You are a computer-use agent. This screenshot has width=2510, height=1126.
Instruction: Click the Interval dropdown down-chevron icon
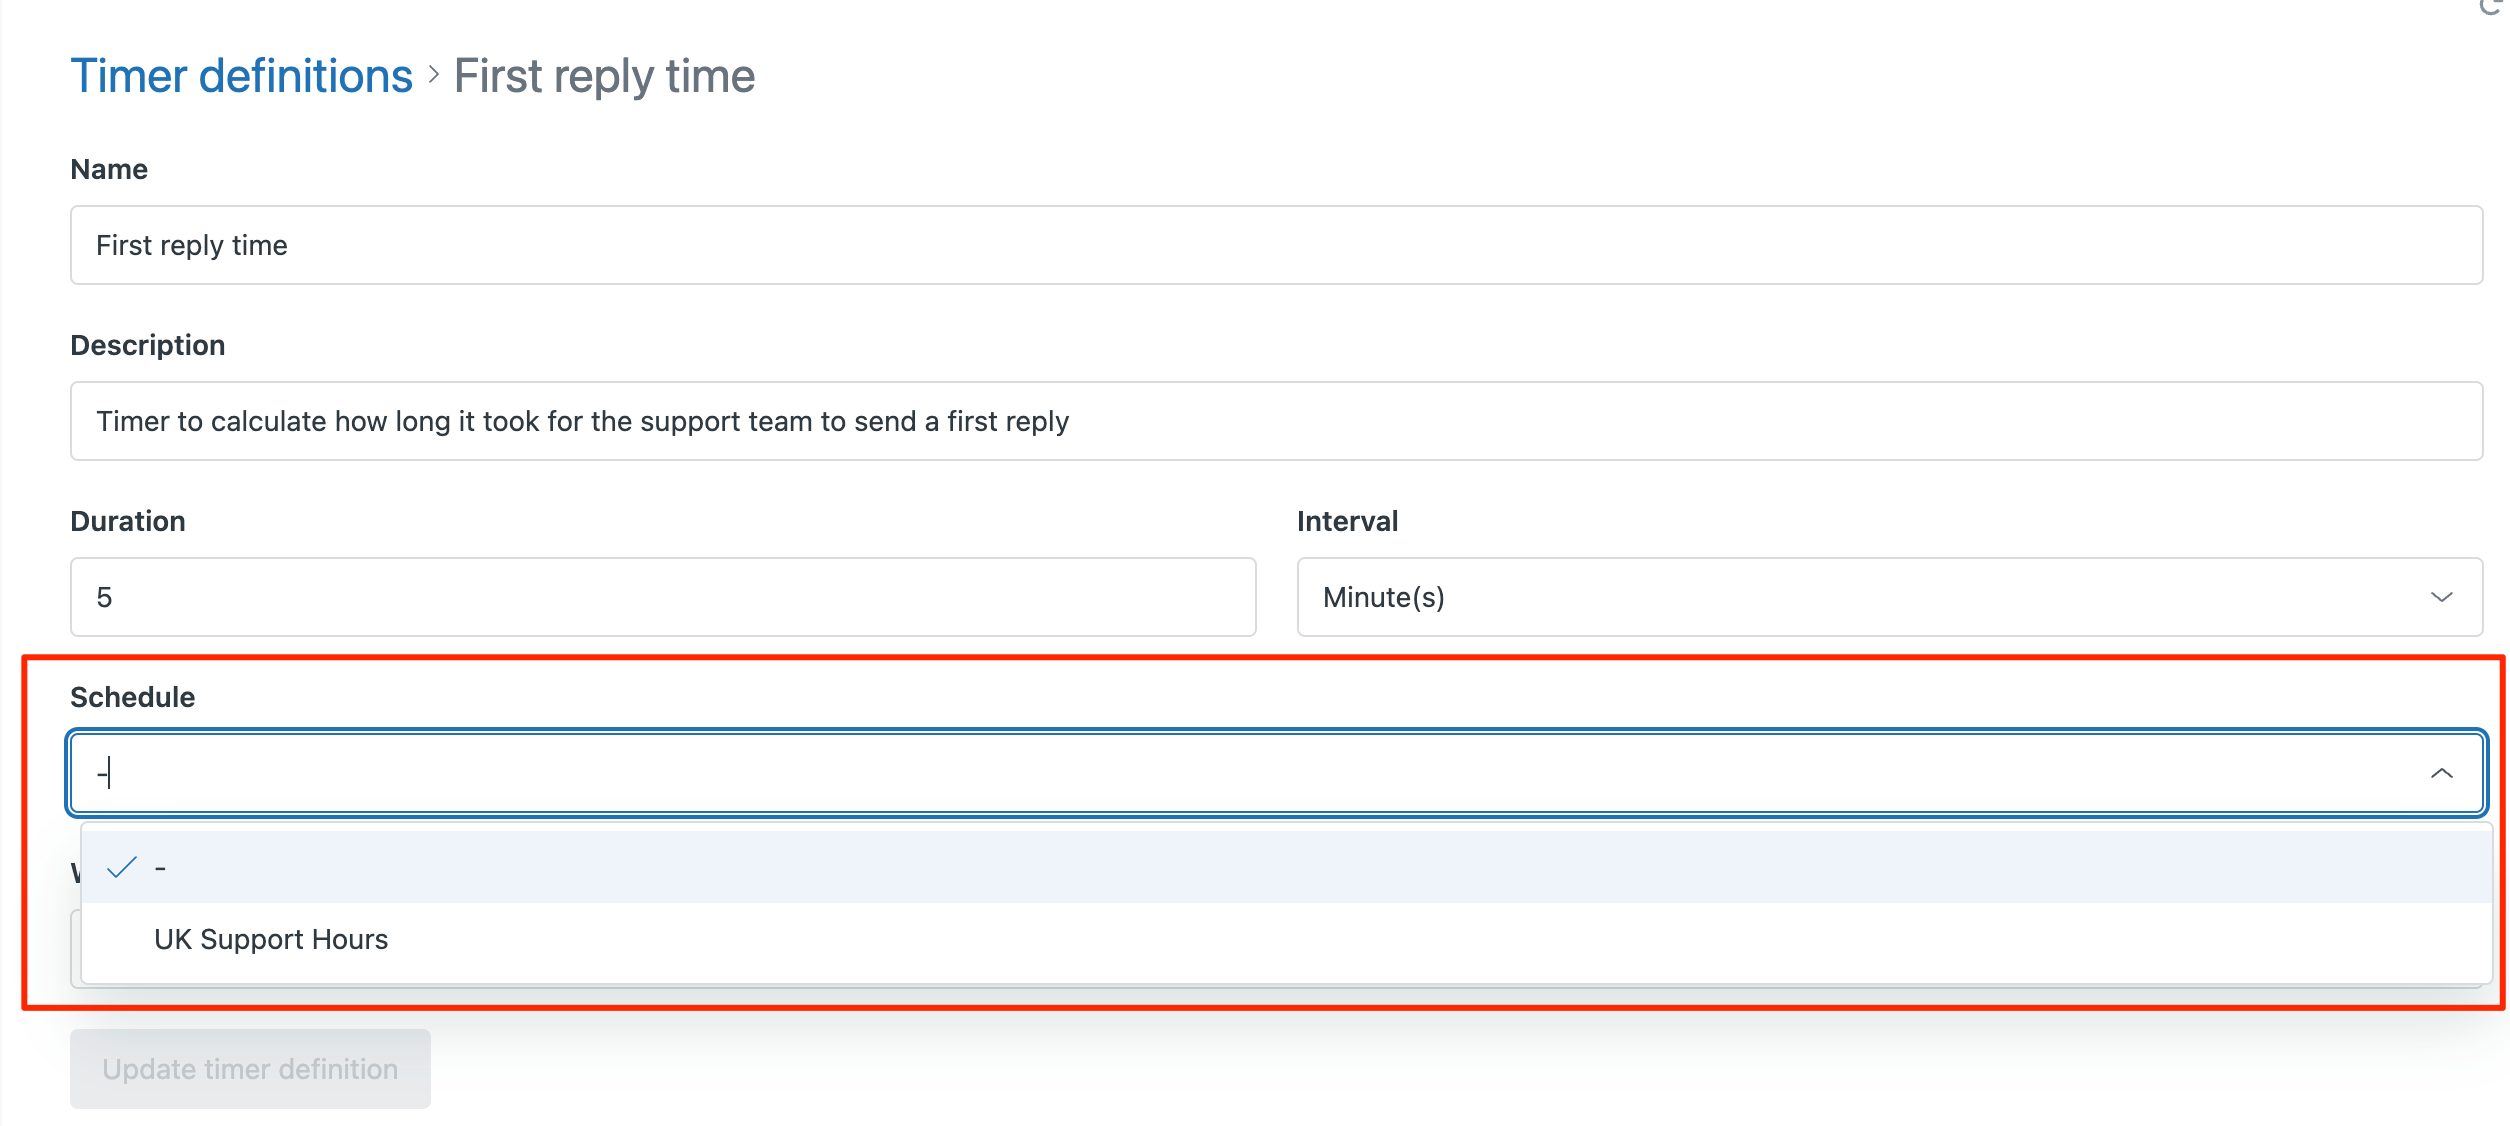tap(2441, 597)
